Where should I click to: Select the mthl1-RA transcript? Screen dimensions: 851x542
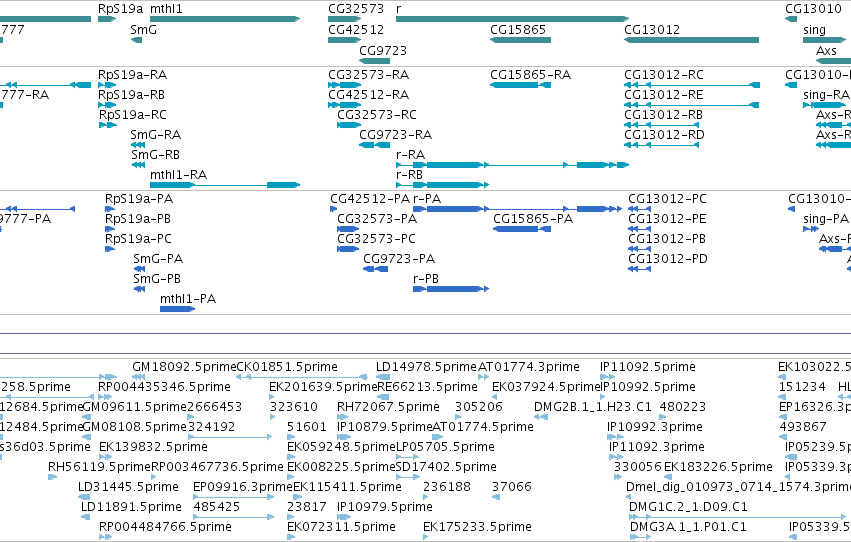coord(225,185)
